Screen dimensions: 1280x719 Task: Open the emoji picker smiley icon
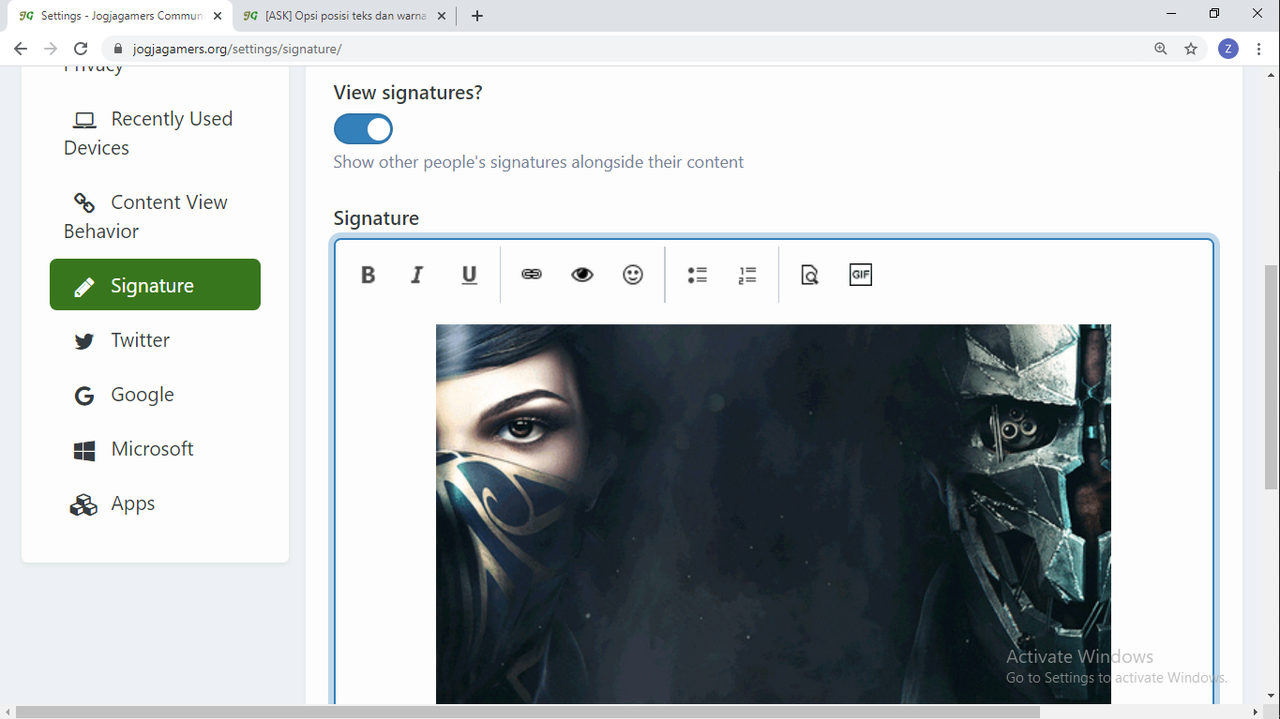point(633,274)
